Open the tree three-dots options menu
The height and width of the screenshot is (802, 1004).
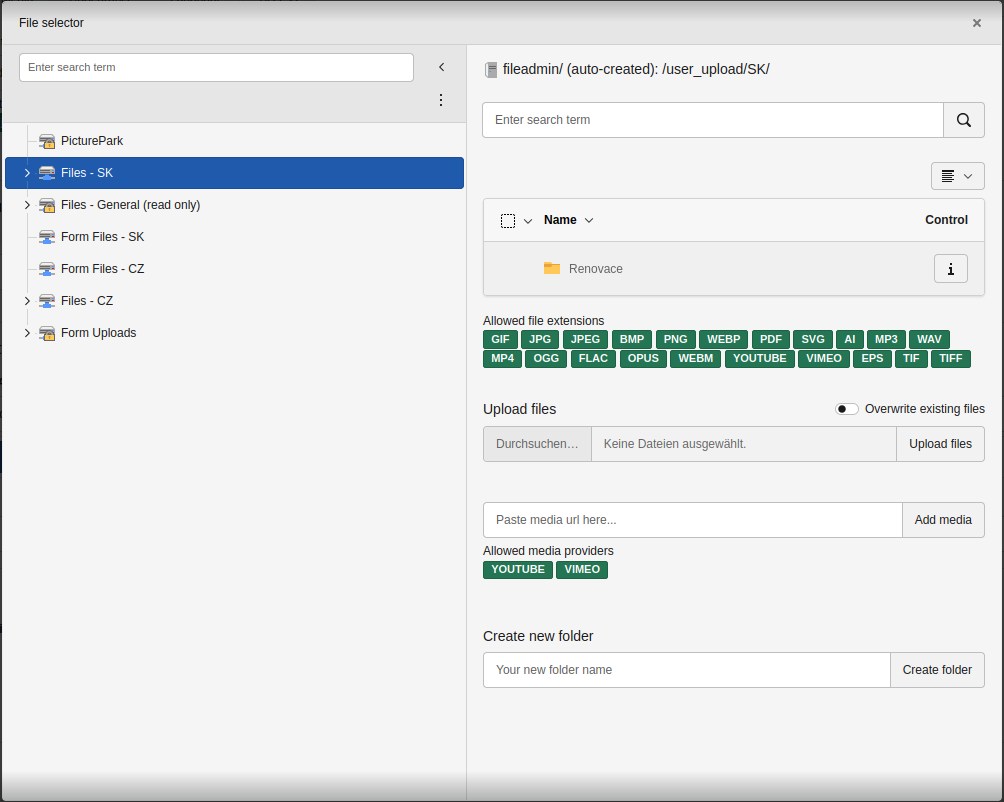pos(441,100)
